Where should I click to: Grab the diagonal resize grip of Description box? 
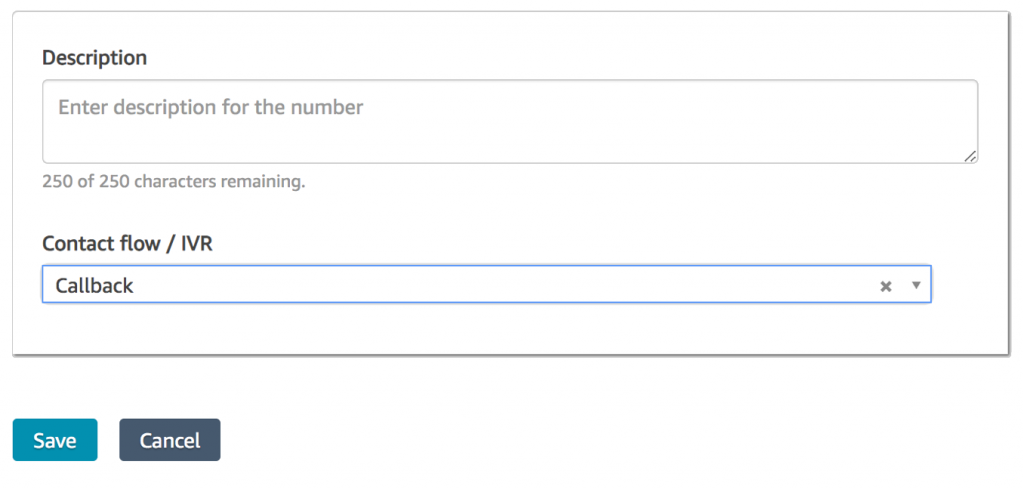click(971, 156)
